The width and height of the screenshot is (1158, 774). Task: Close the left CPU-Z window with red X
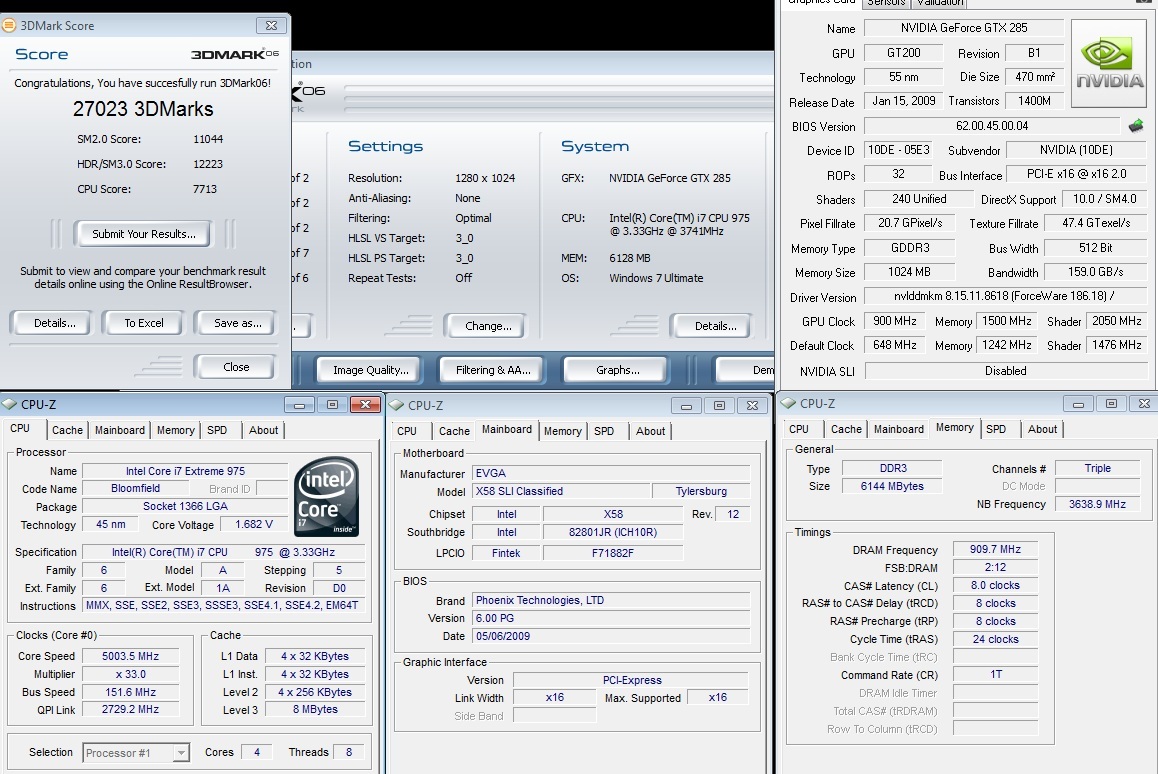pos(365,405)
